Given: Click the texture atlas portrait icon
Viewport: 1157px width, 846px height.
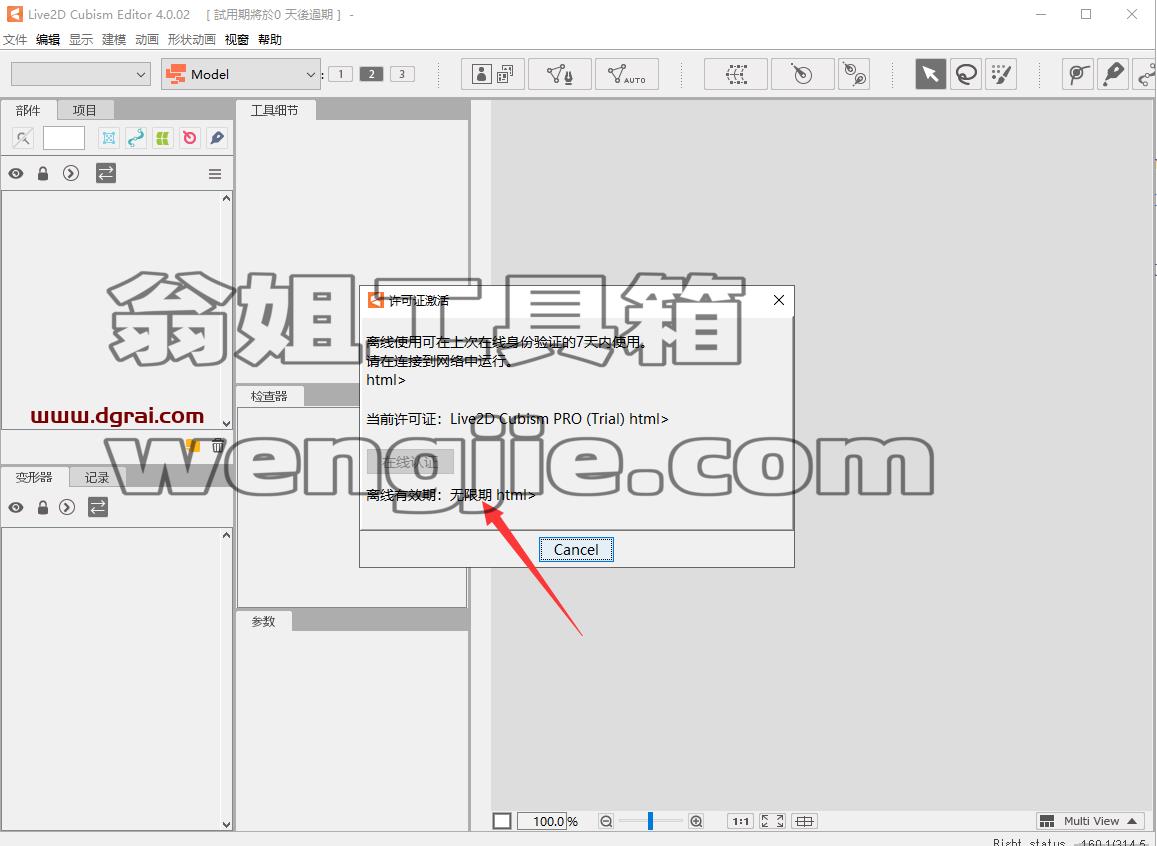Looking at the screenshot, I should [x=493, y=74].
